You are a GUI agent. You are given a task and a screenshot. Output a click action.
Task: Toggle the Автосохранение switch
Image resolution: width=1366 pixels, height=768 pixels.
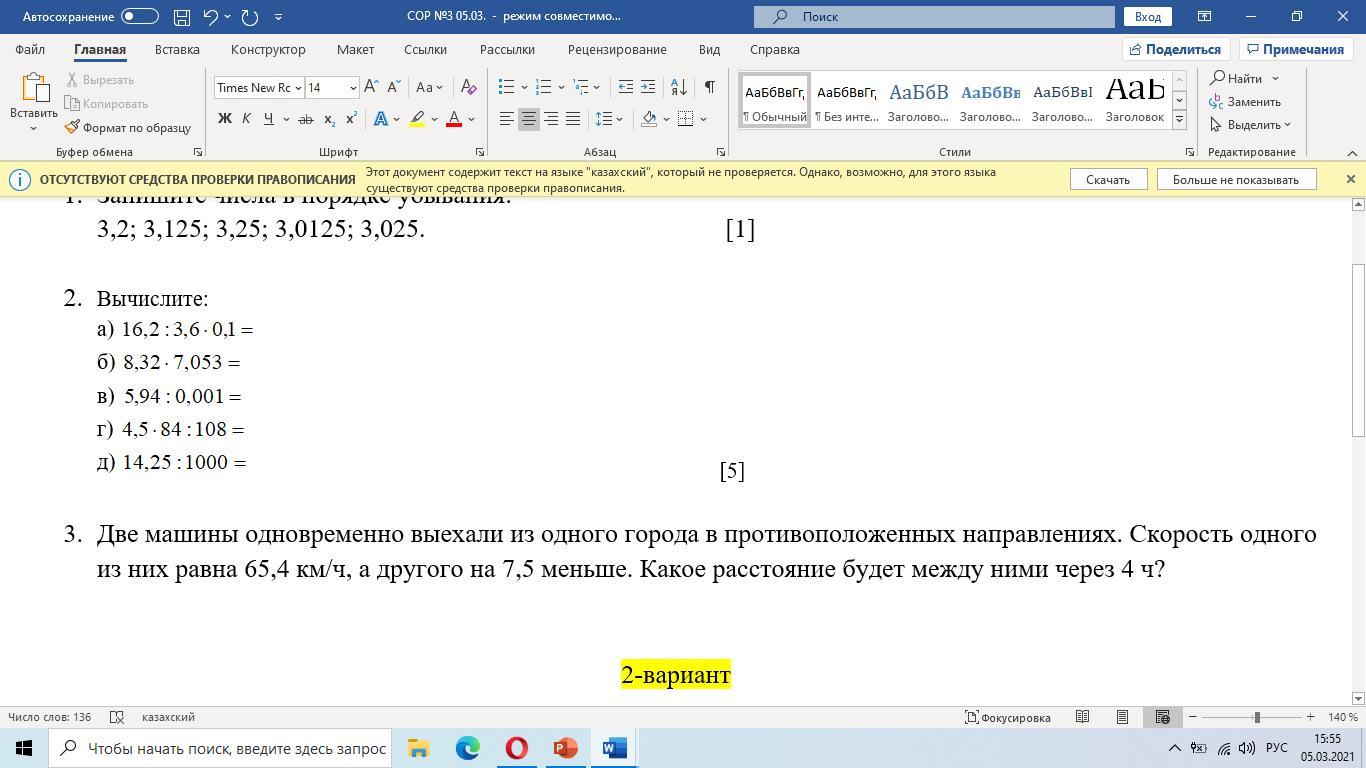coord(139,16)
